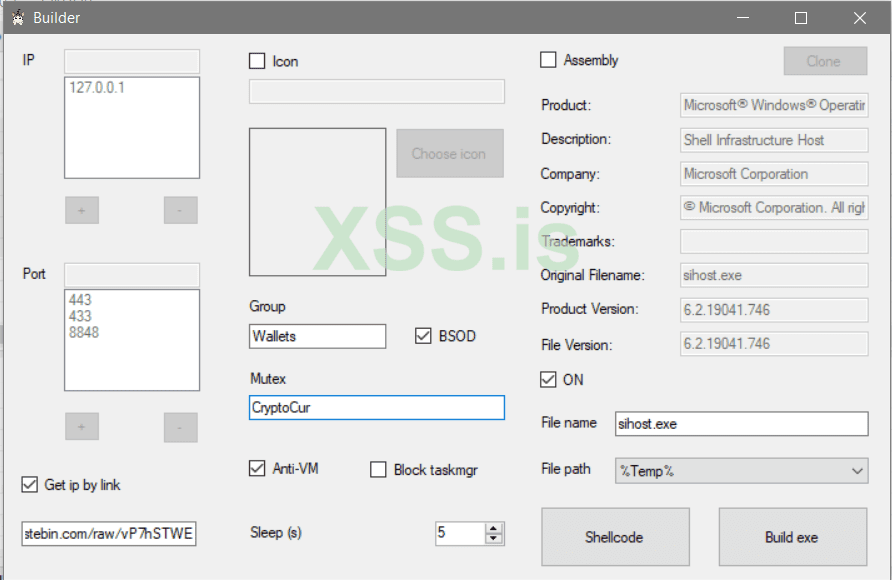Click the Shellcode button
Viewport: 892px width, 580px height.
pyautogui.click(x=615, y=537)
